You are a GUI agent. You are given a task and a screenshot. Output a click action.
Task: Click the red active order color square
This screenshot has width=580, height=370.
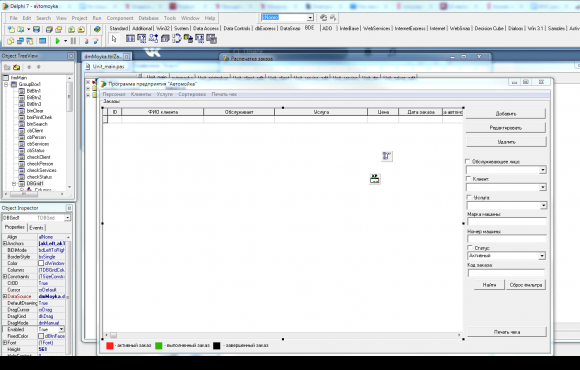[110, 346]
